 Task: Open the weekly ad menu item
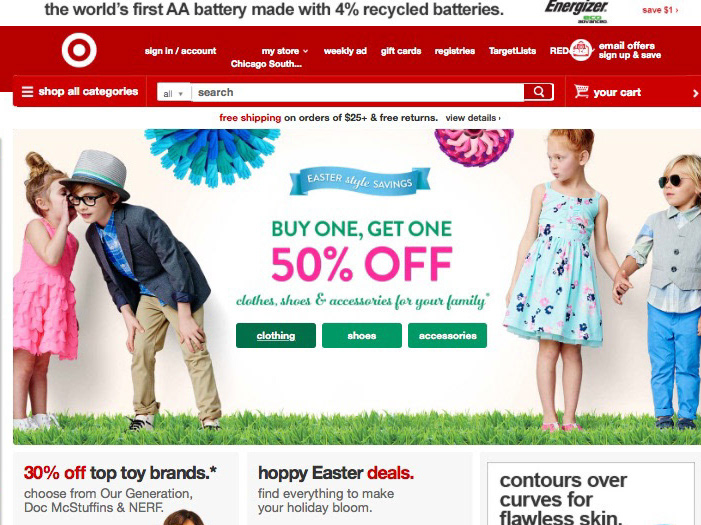point(345,51)
